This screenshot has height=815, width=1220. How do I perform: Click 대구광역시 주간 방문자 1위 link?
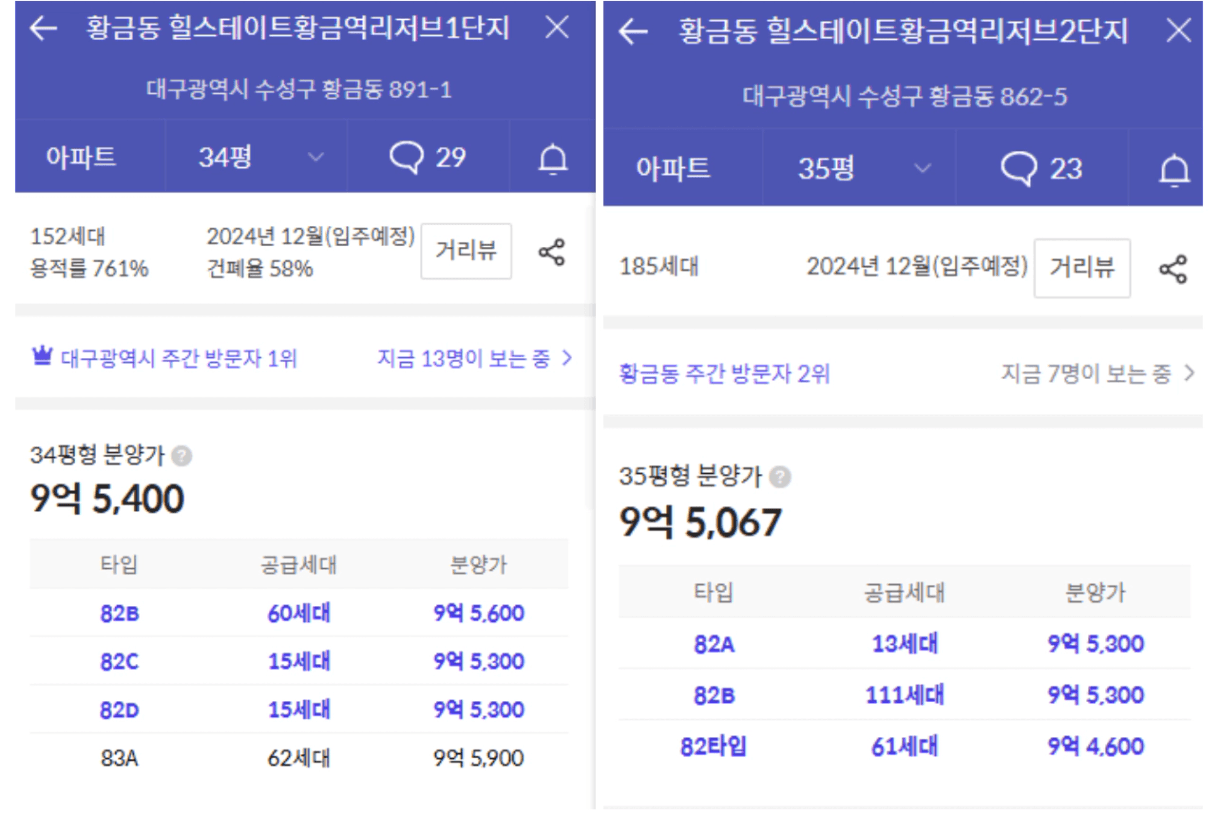179,358
